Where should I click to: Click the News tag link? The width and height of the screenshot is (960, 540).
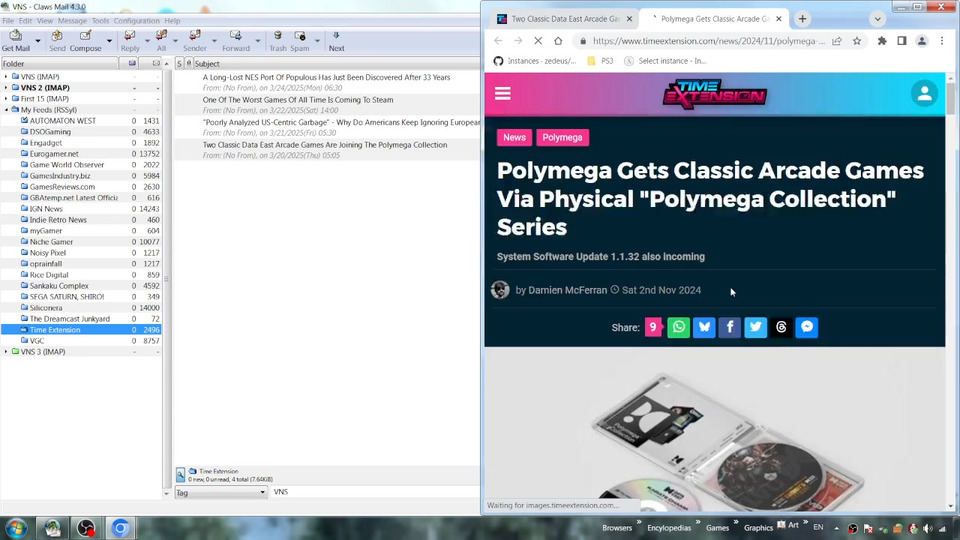[514, 137]
